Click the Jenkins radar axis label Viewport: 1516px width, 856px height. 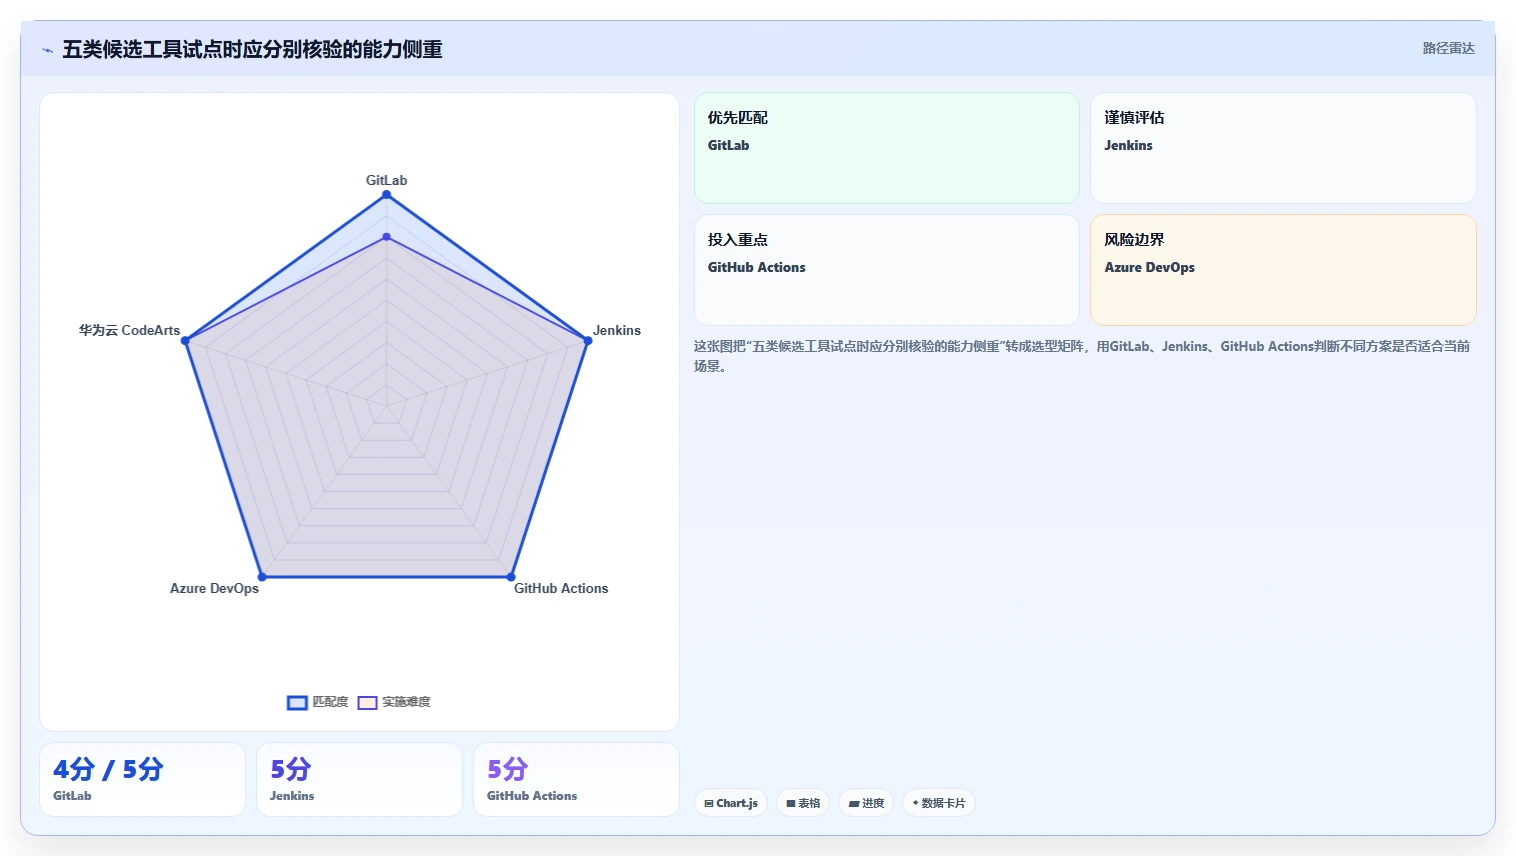(x=617, y=330)
